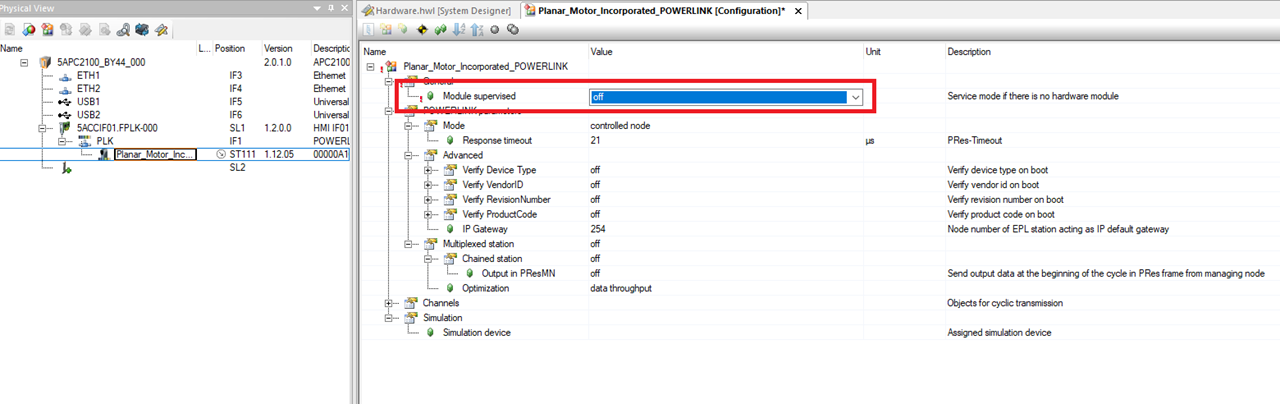
Task: Click the Optimization data throughput value
Action: [622, 288]
